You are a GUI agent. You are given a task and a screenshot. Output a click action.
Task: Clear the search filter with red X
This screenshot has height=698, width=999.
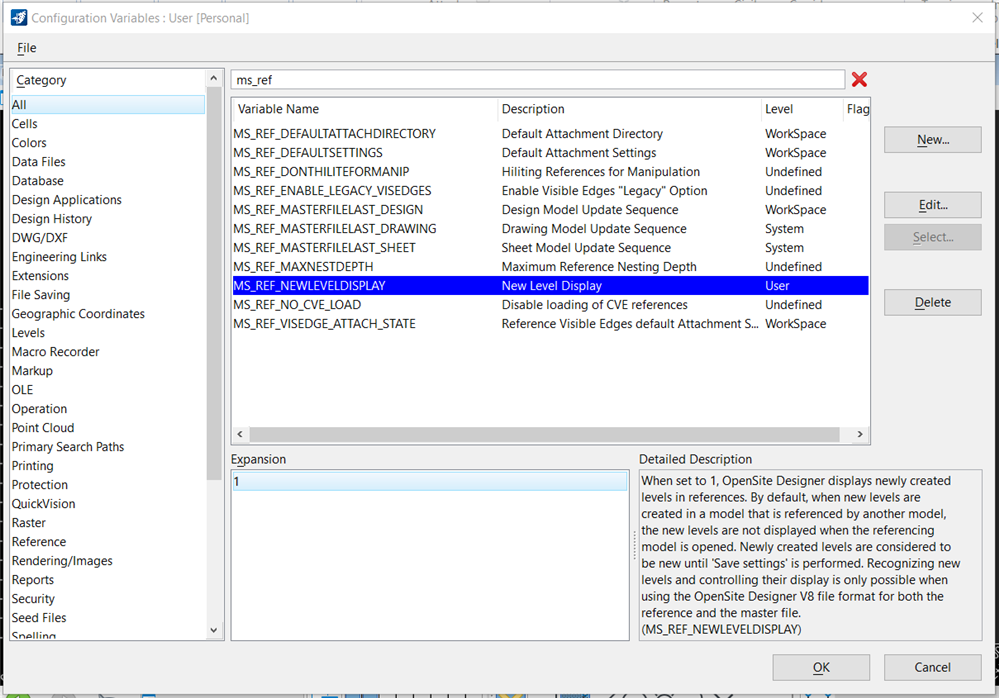[x=859, y=80]
